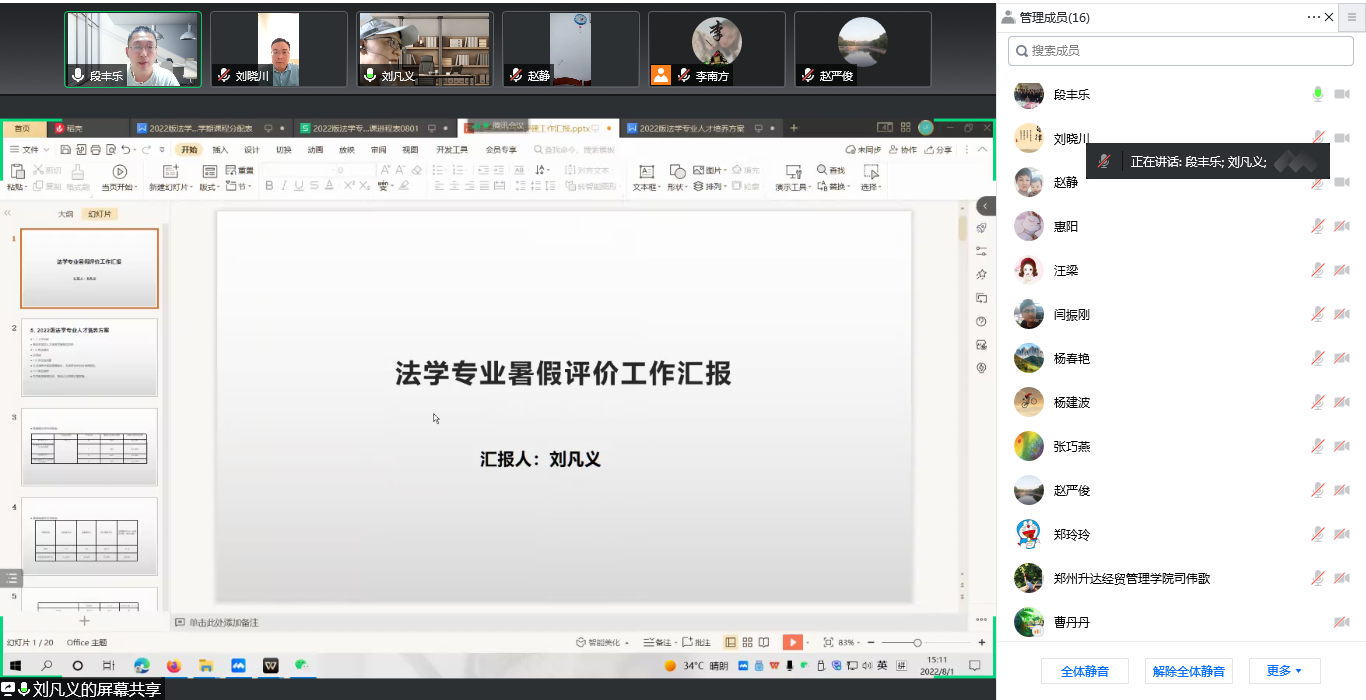
Task: Switch to slide sorter grid view icon
Action: click(x=747, y=642)
